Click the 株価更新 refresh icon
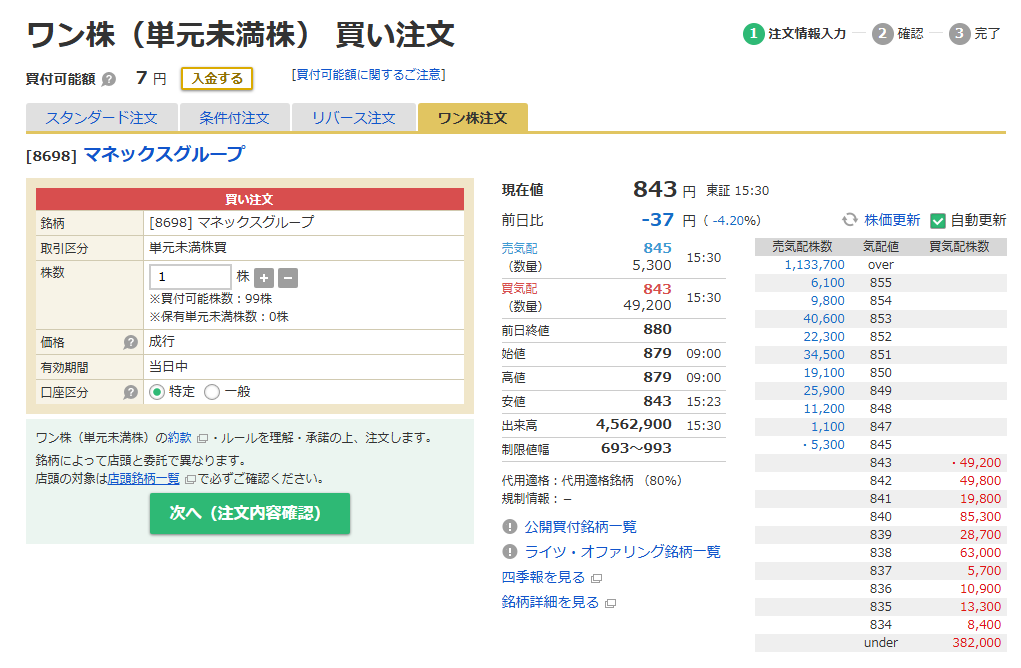This screenshot has height=668, width=1021. coord(850,220)
